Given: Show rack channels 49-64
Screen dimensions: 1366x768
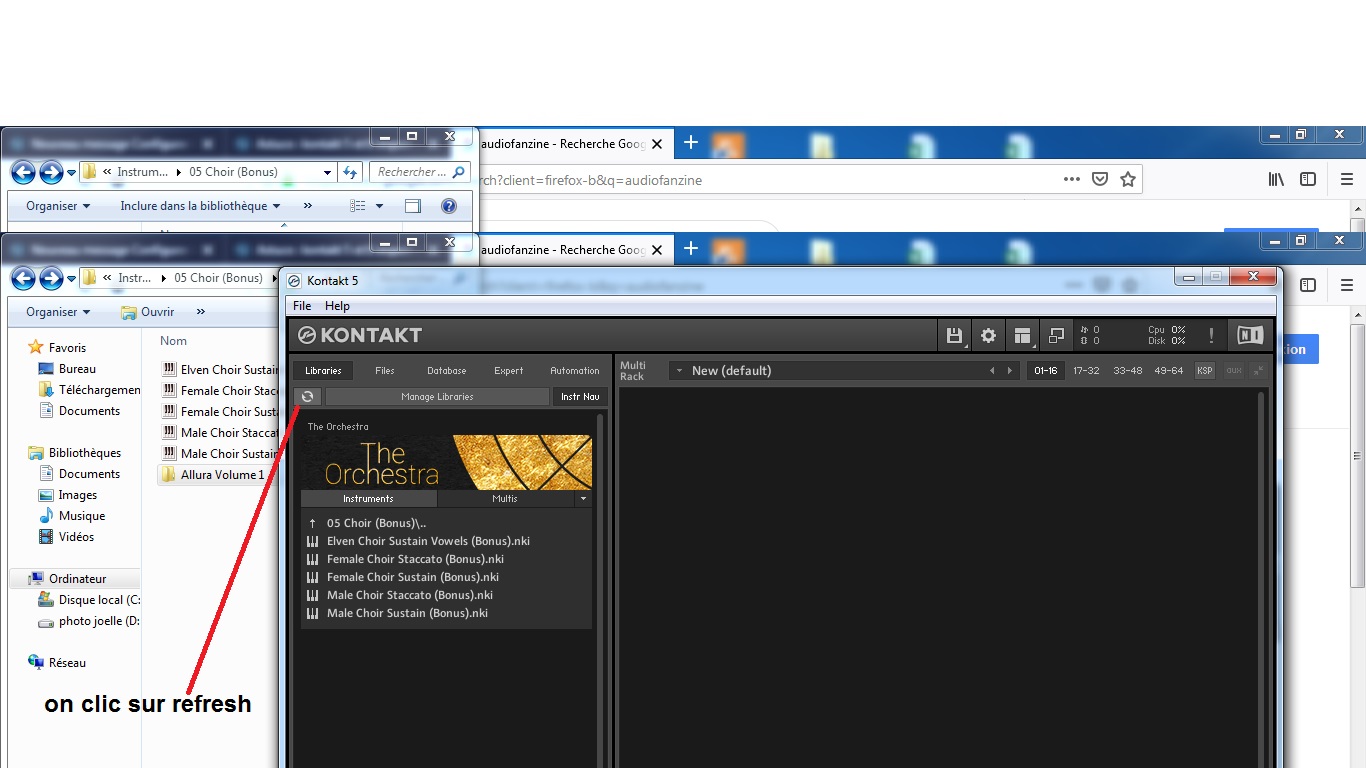Looking at the screenshot, I should point(1169,371).
